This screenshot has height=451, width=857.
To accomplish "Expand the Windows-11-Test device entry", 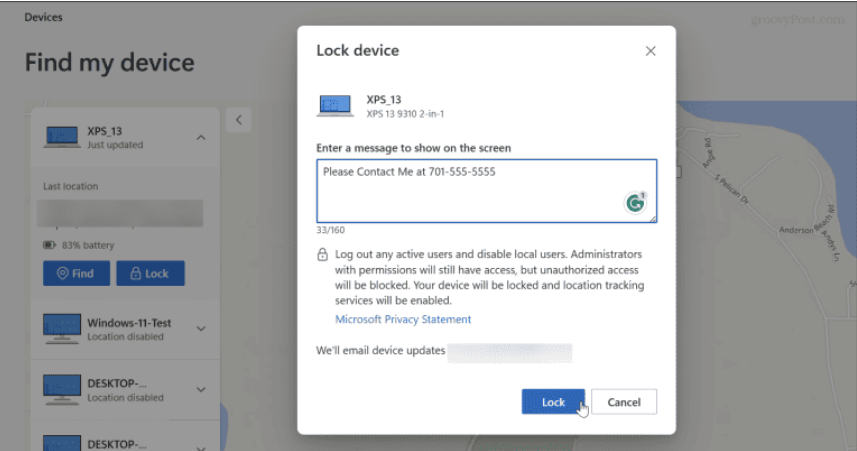I will pyautogui.click(x=201, y=329).
